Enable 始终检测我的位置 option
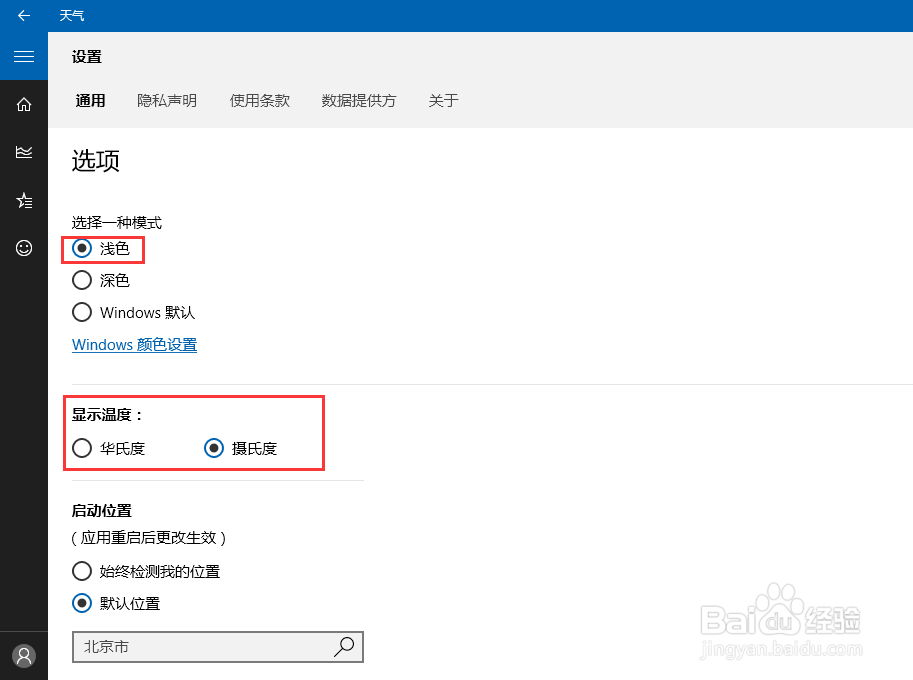Viewport: 913px width, 680px height. click(82, 571)
